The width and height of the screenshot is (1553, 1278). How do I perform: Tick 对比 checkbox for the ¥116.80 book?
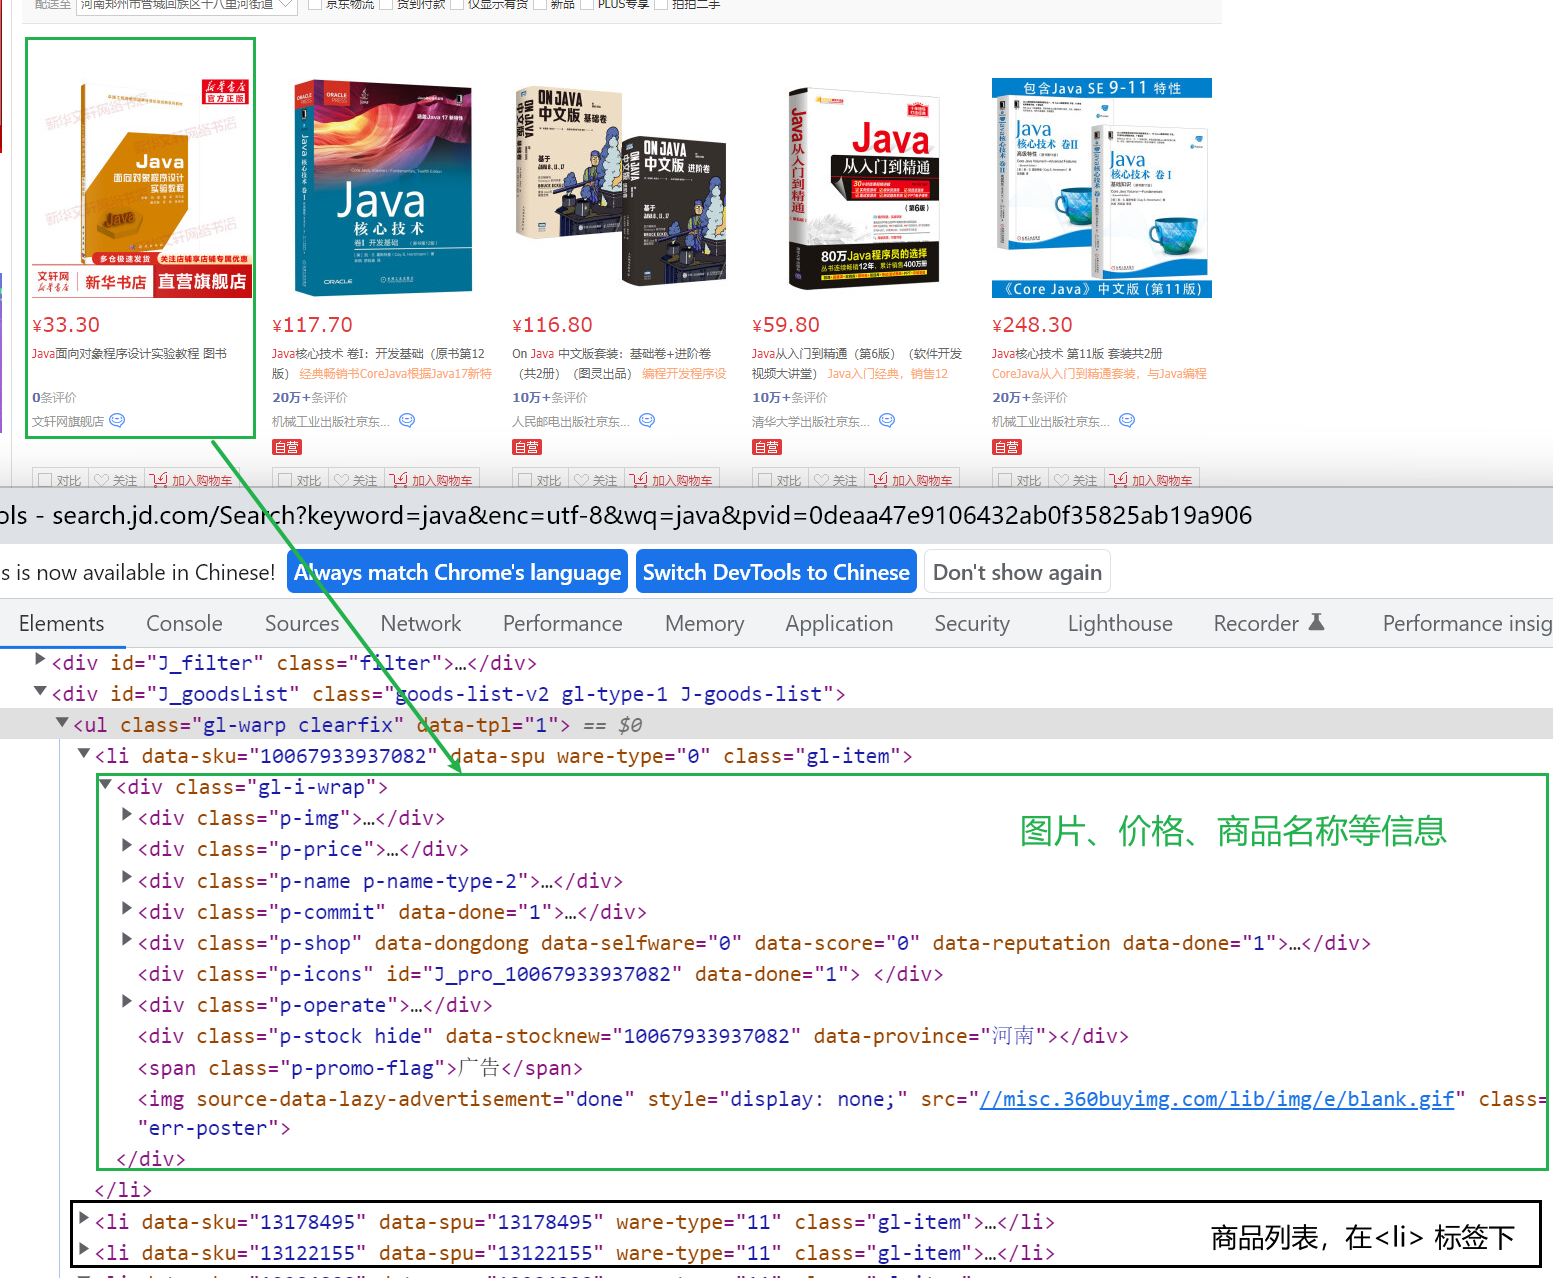coord(525,481)
